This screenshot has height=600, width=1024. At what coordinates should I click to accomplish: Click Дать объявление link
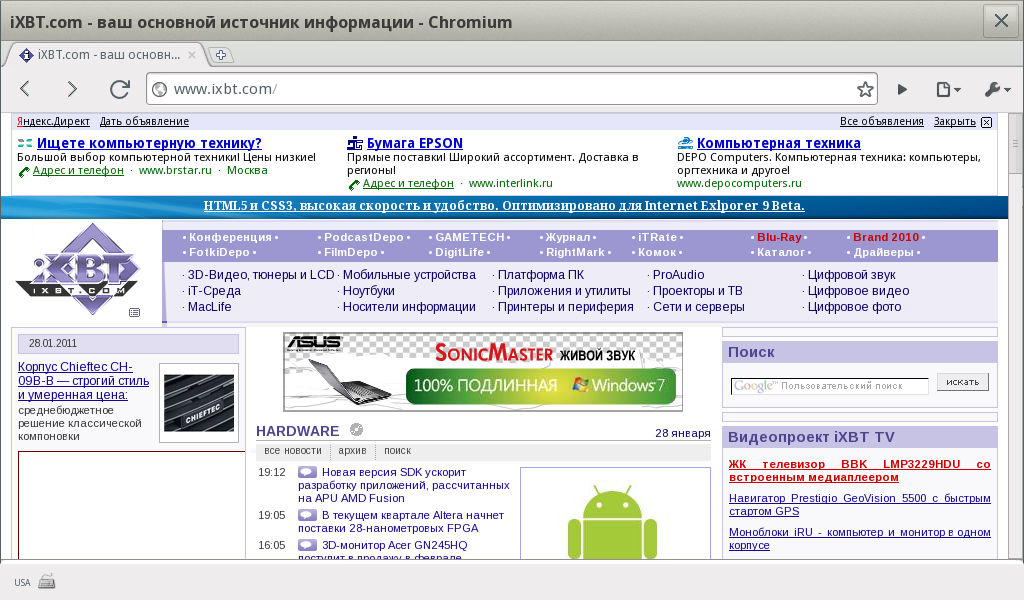pos(144,121)
